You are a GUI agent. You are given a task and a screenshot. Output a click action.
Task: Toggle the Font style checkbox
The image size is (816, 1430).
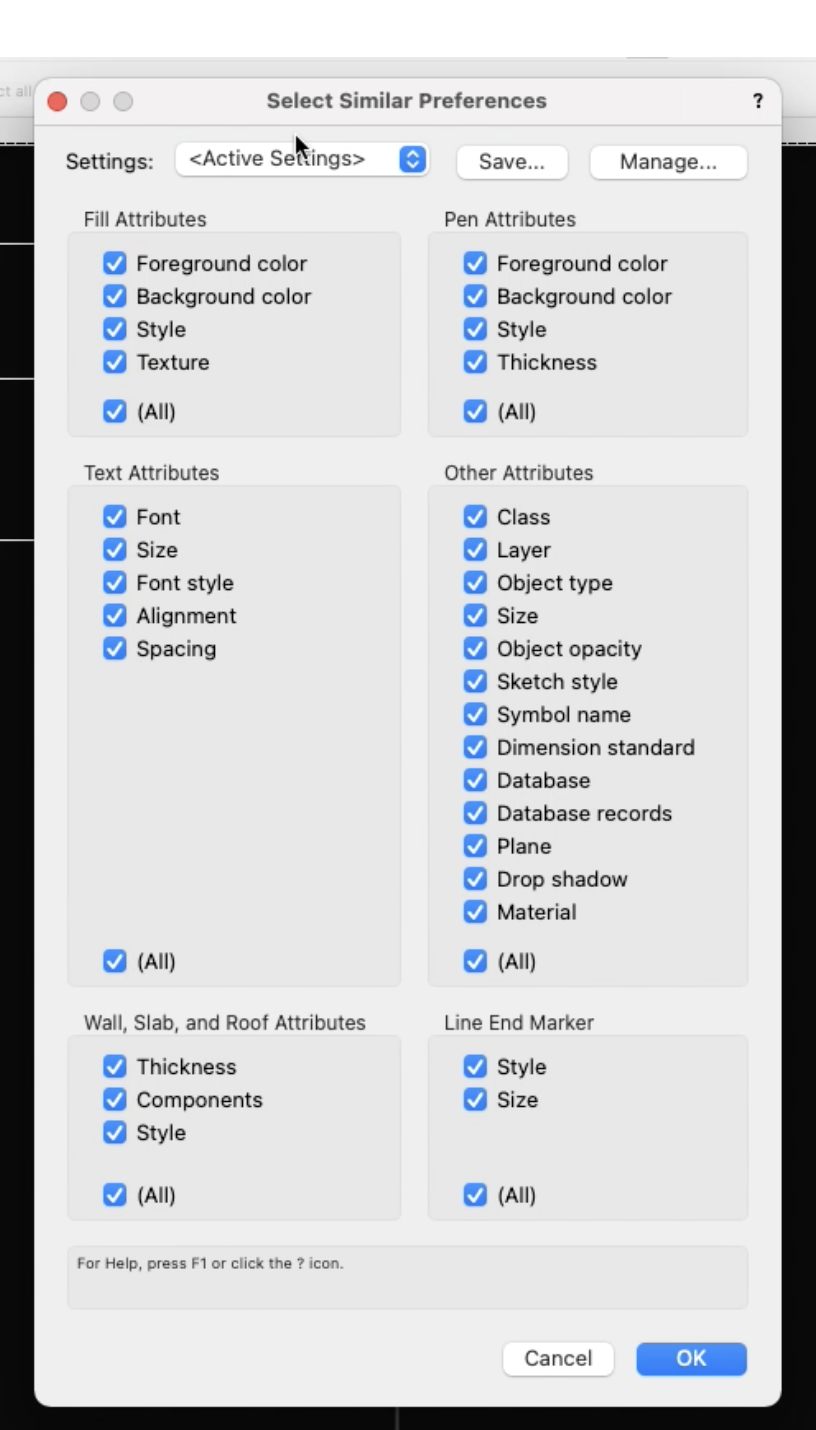pyautogui.click(x=115, y=583)
